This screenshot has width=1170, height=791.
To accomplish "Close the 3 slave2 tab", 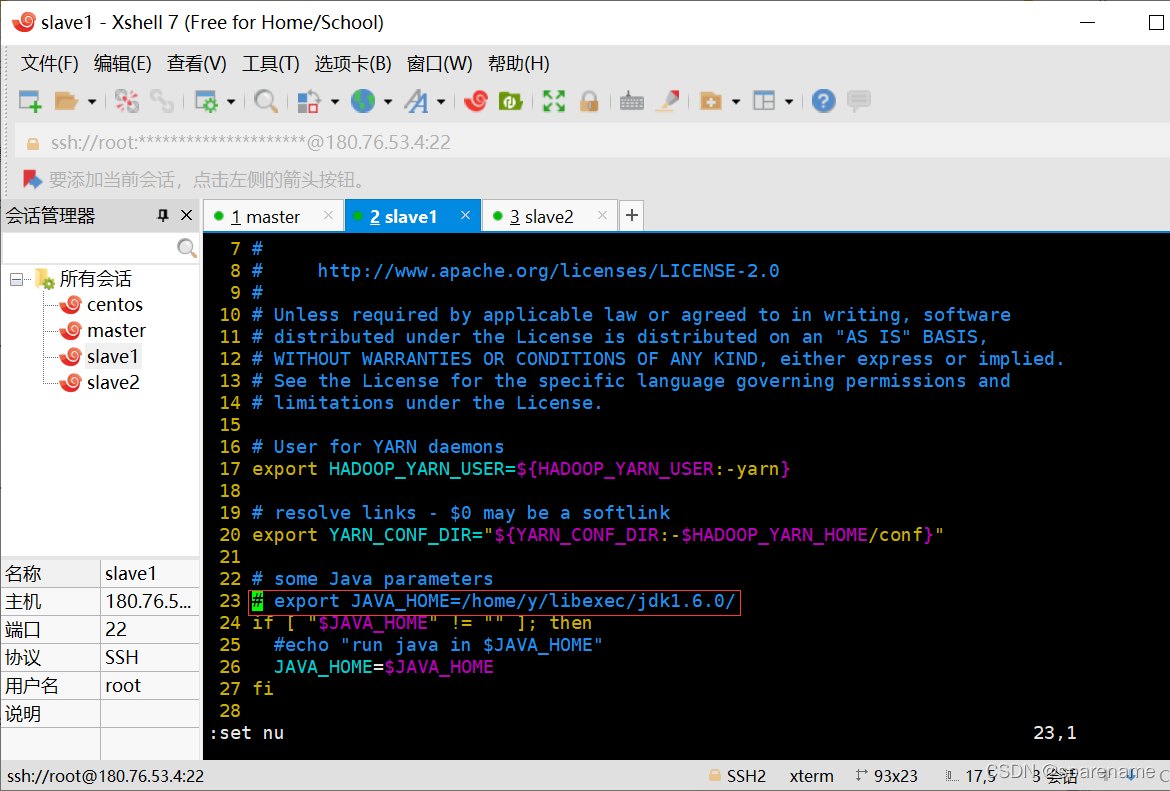I will [602, 215].
